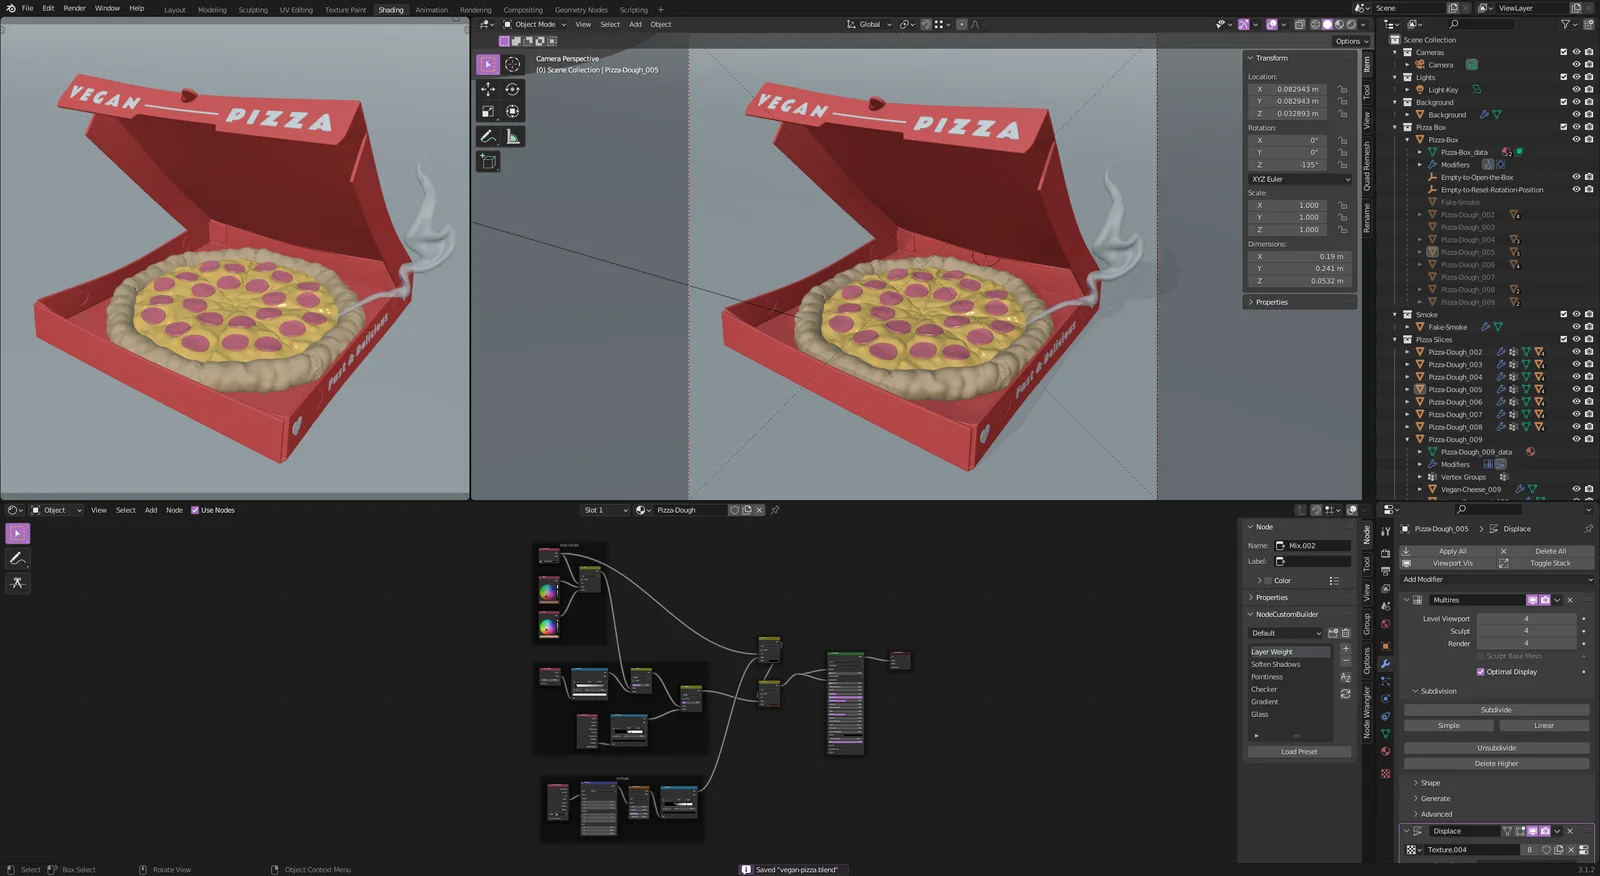Open the Node Wrangler sidebar tab
1600x876 pixels.
pyautogui.click(x=1367, y=713)
